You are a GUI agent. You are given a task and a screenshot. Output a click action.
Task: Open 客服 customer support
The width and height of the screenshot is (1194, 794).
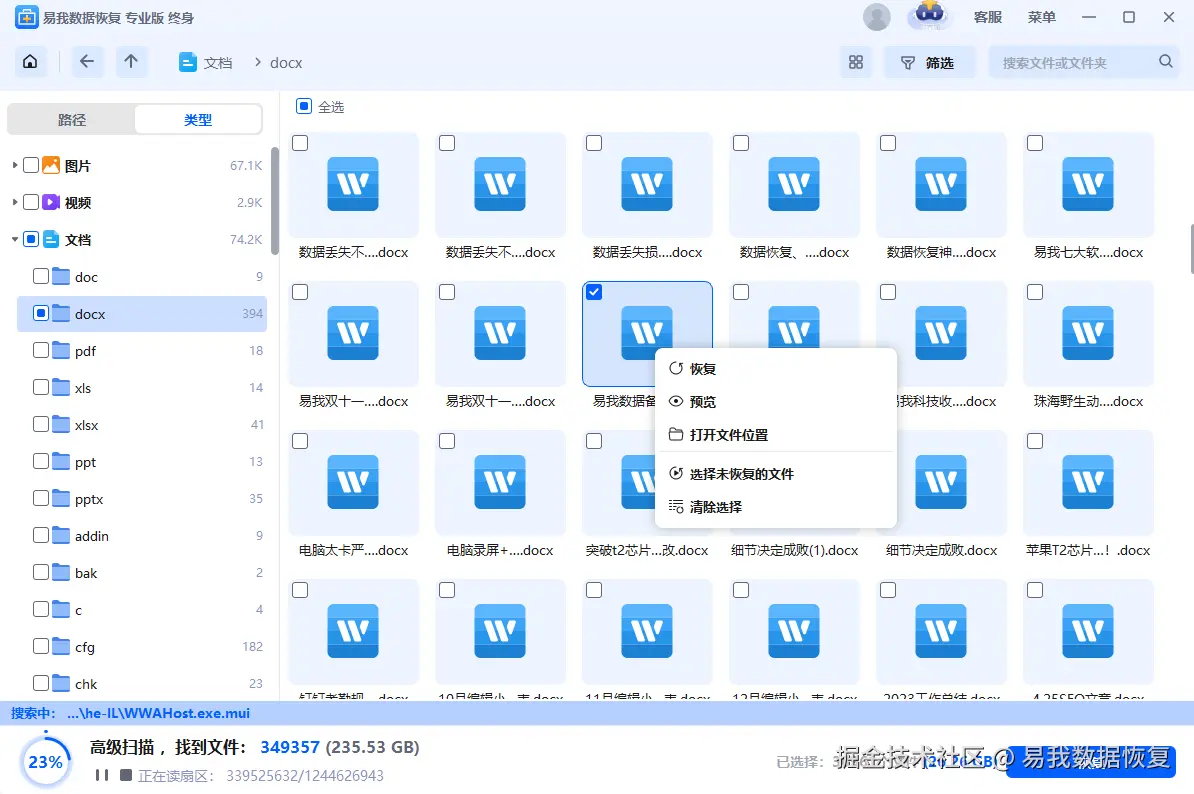988,17
